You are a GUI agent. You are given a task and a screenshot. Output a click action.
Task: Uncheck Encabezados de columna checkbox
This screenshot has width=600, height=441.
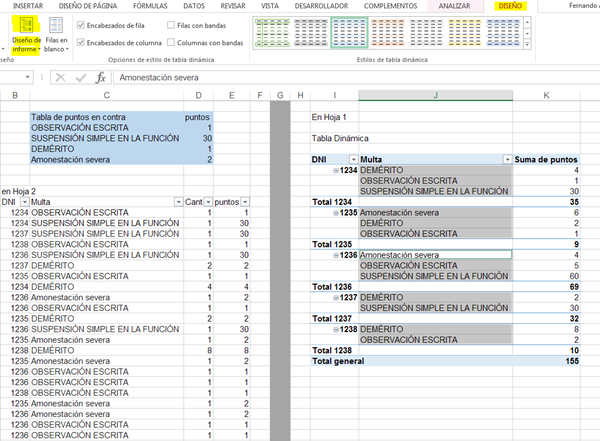[80, 43]
